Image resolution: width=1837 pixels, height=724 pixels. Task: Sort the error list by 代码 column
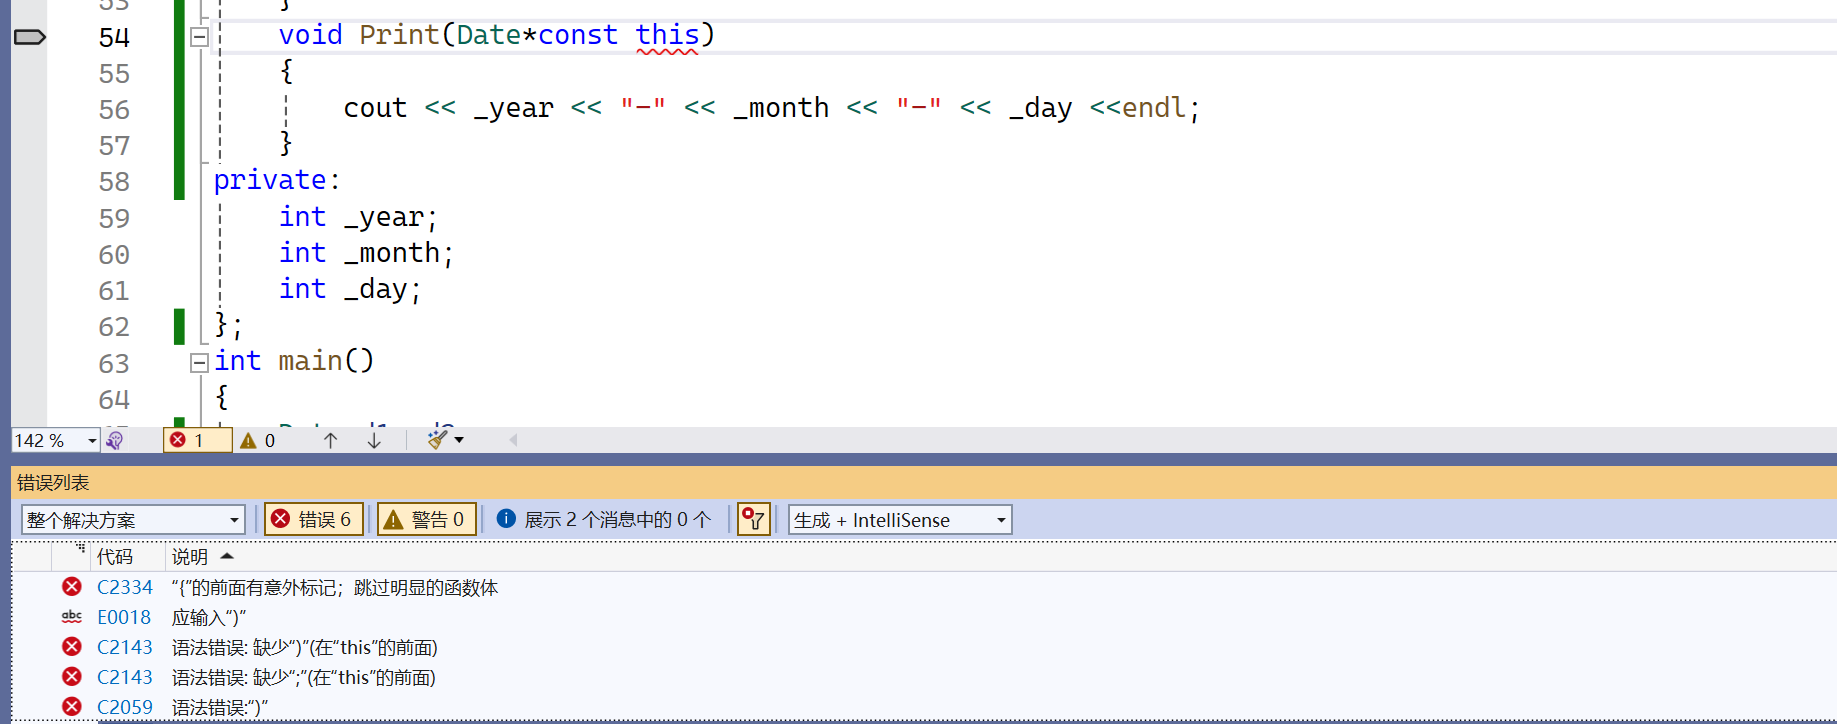pos(115,557)
